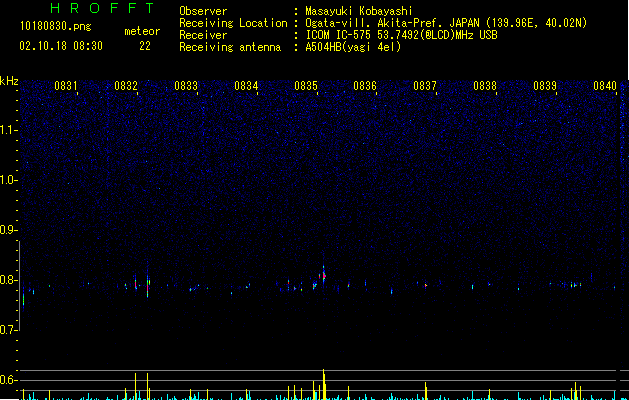Click the strongest meteor echo near 0835
This screenshot has width=629, height=400.
pos(323,275)
